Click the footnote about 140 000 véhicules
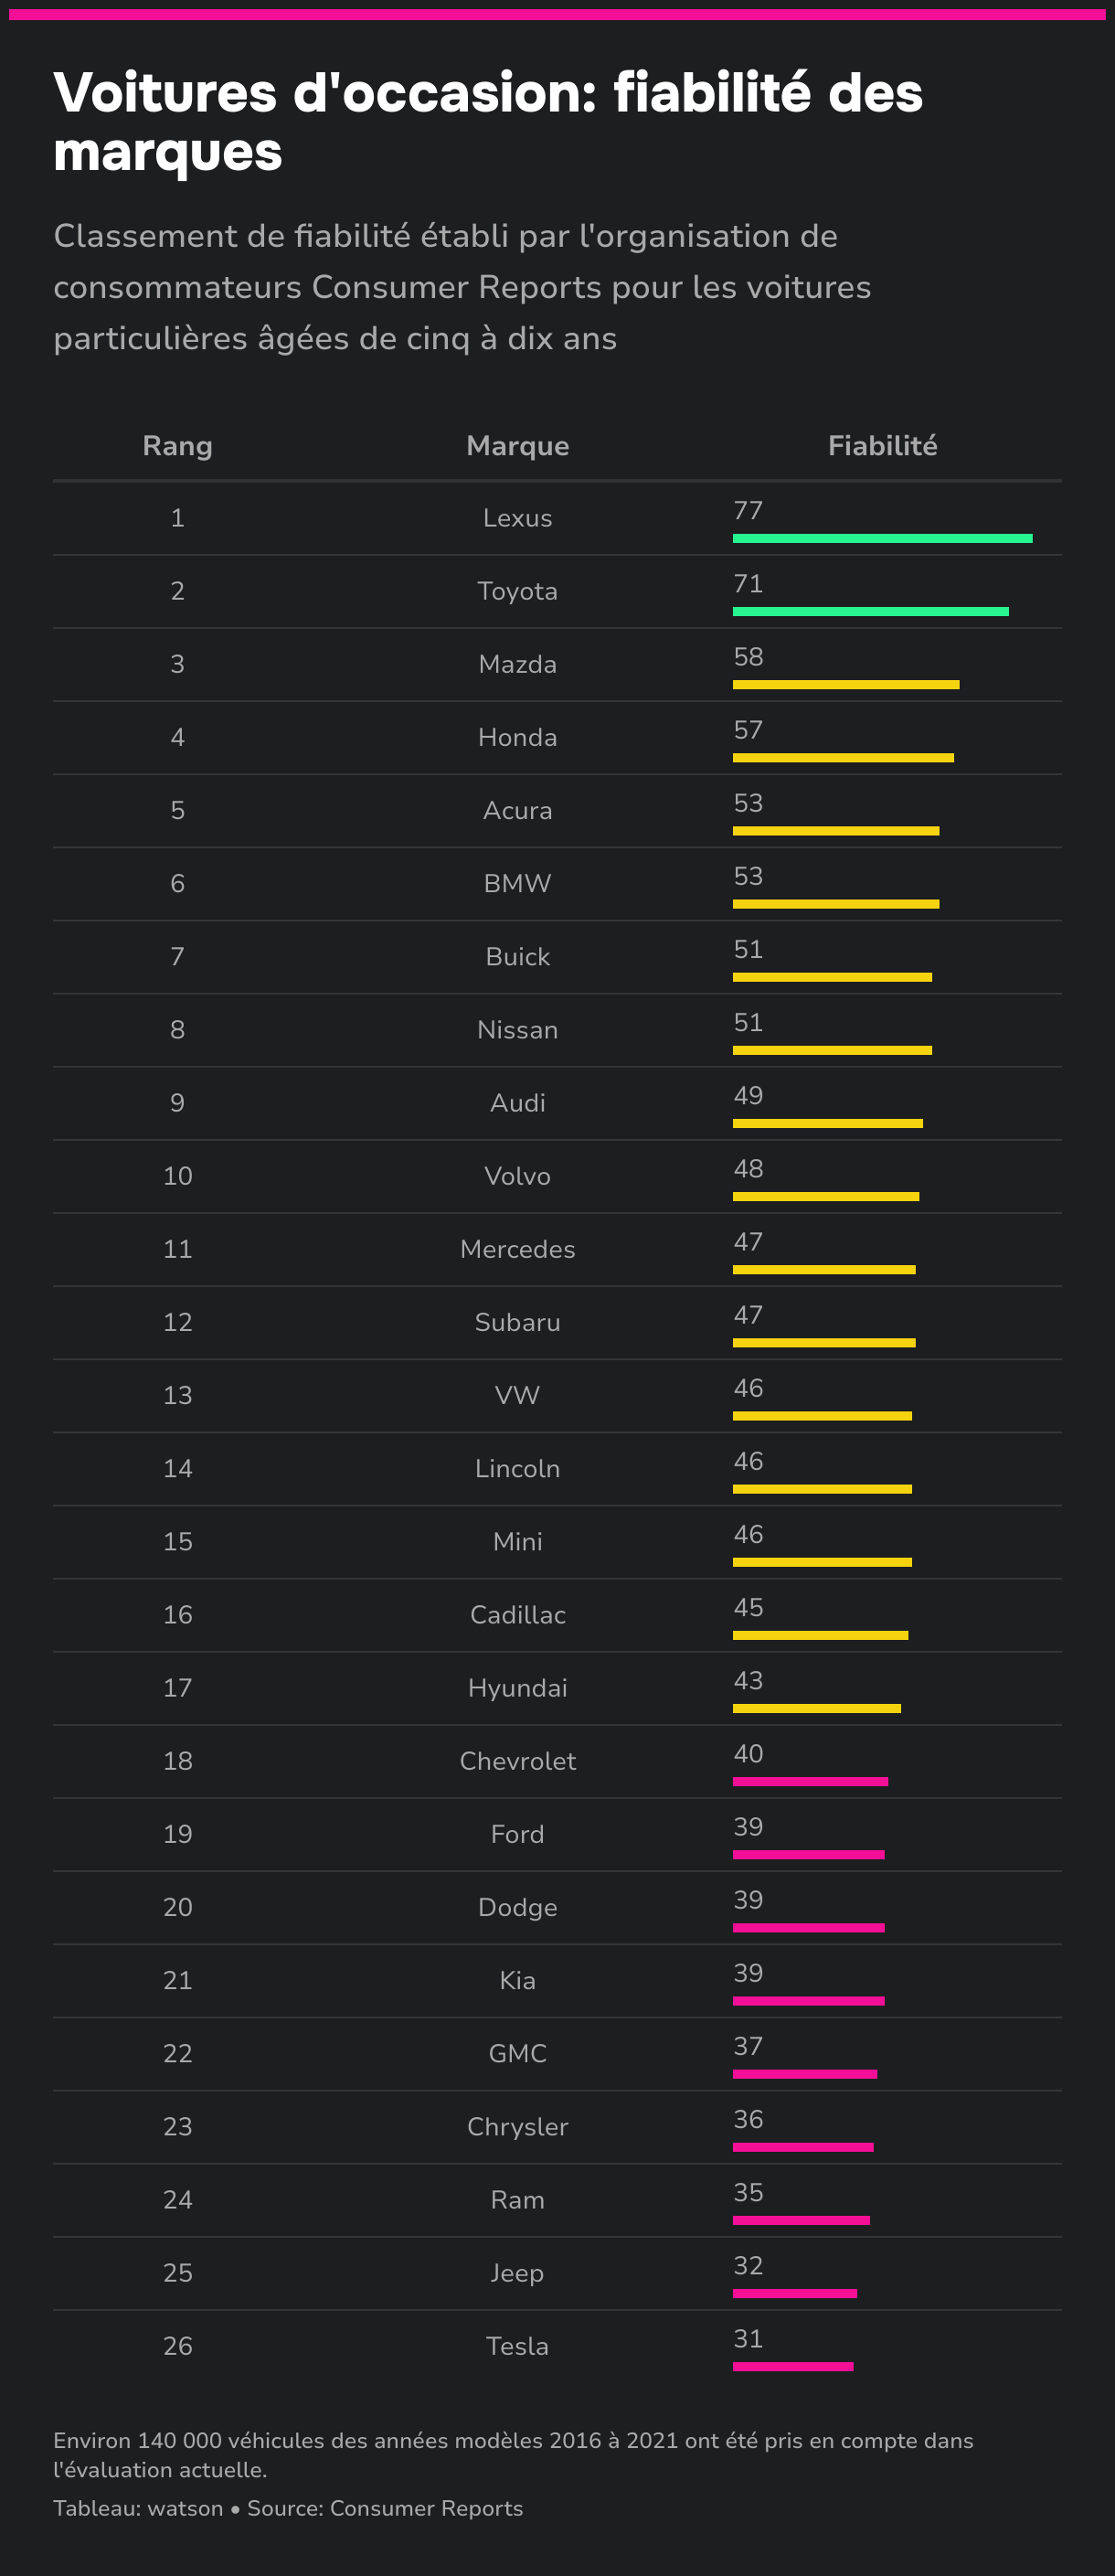 (x=512, y=2454)
